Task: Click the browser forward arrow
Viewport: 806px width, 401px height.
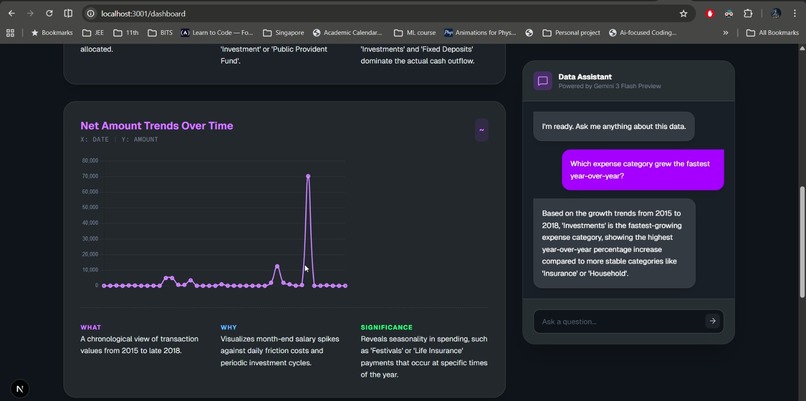Action: point(30,14)
